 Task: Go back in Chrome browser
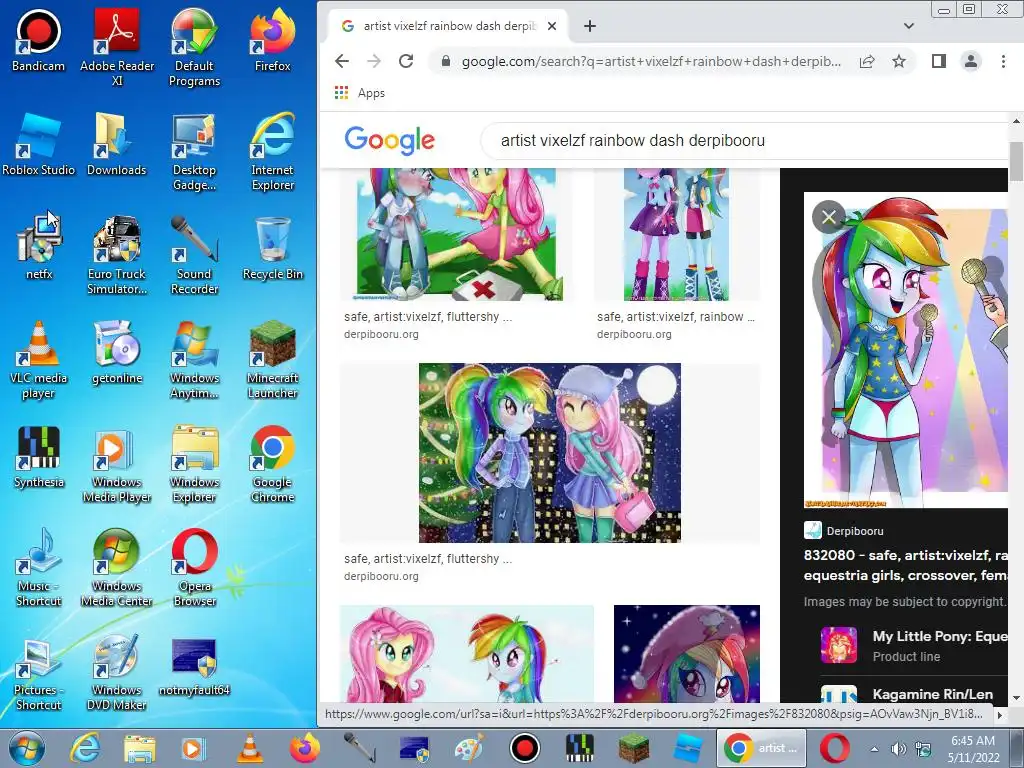[x=342, y=61]
